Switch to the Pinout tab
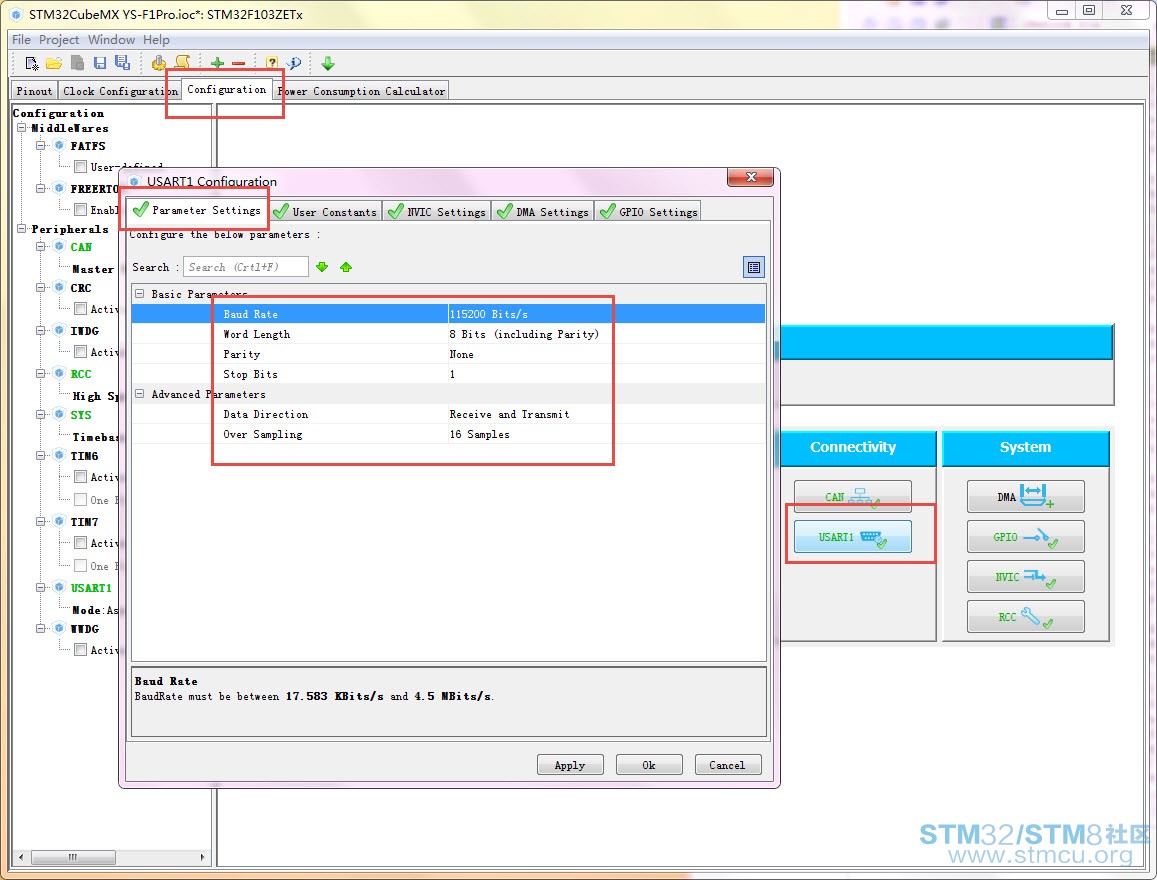The width and height of the screenshot is (1157, 880). click(x=35, y=91)
